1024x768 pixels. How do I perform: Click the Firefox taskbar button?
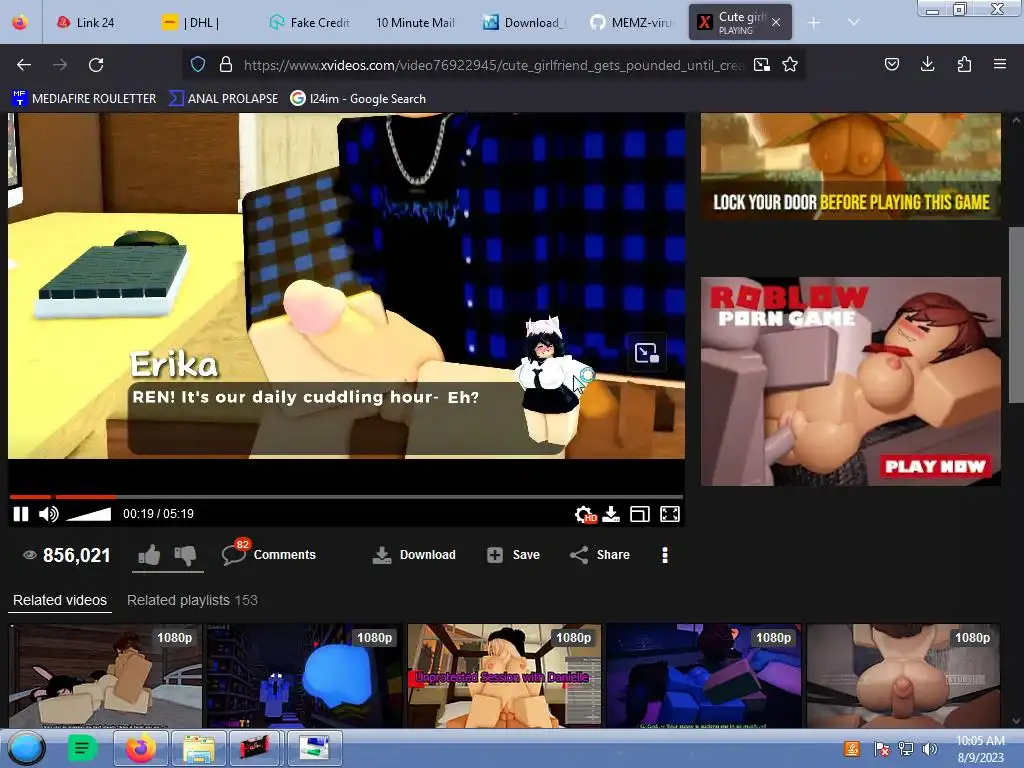(141, 748)
